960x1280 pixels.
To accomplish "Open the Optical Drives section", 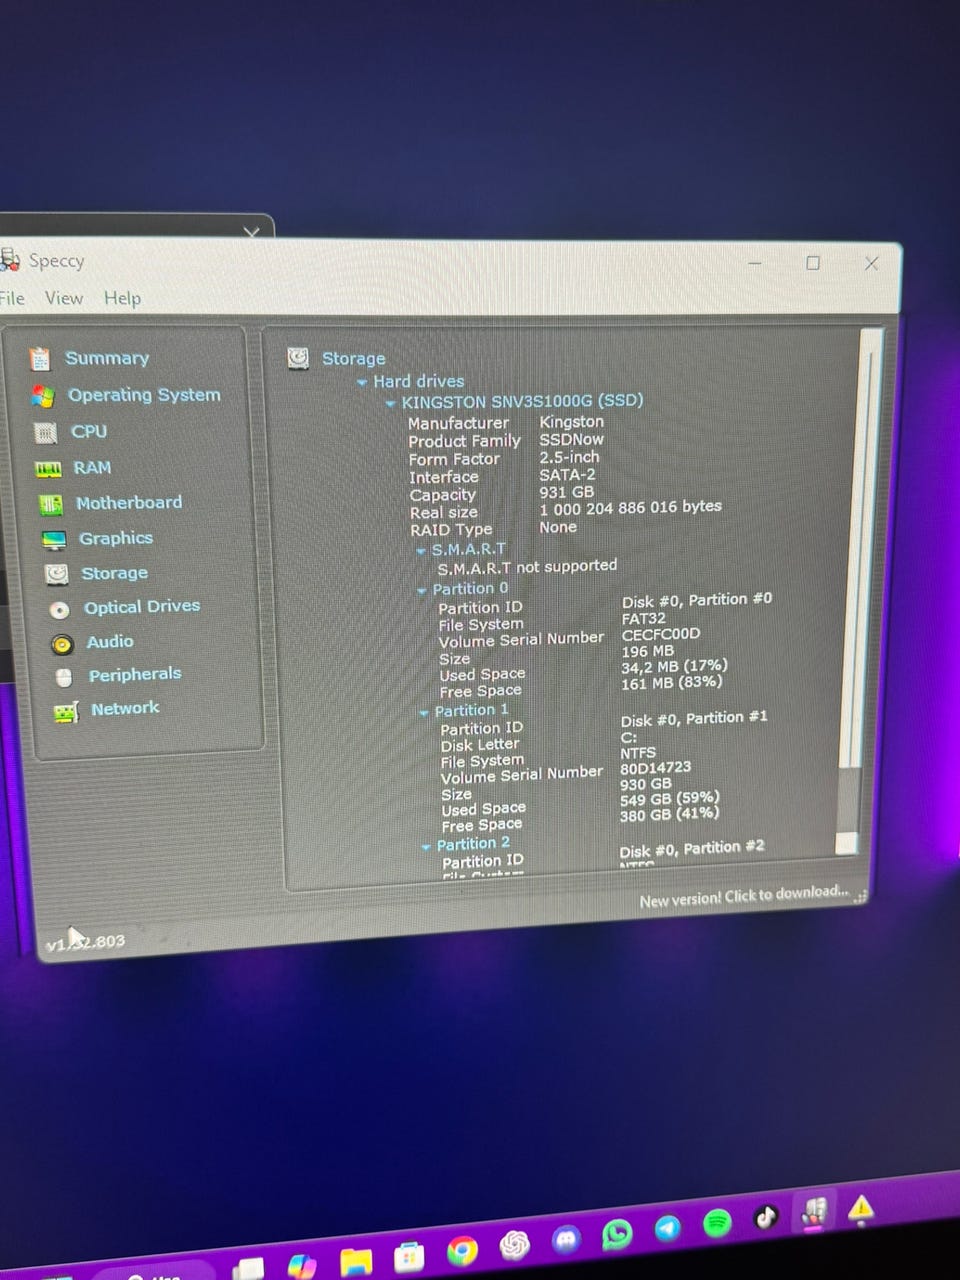I will coord(142,607).
